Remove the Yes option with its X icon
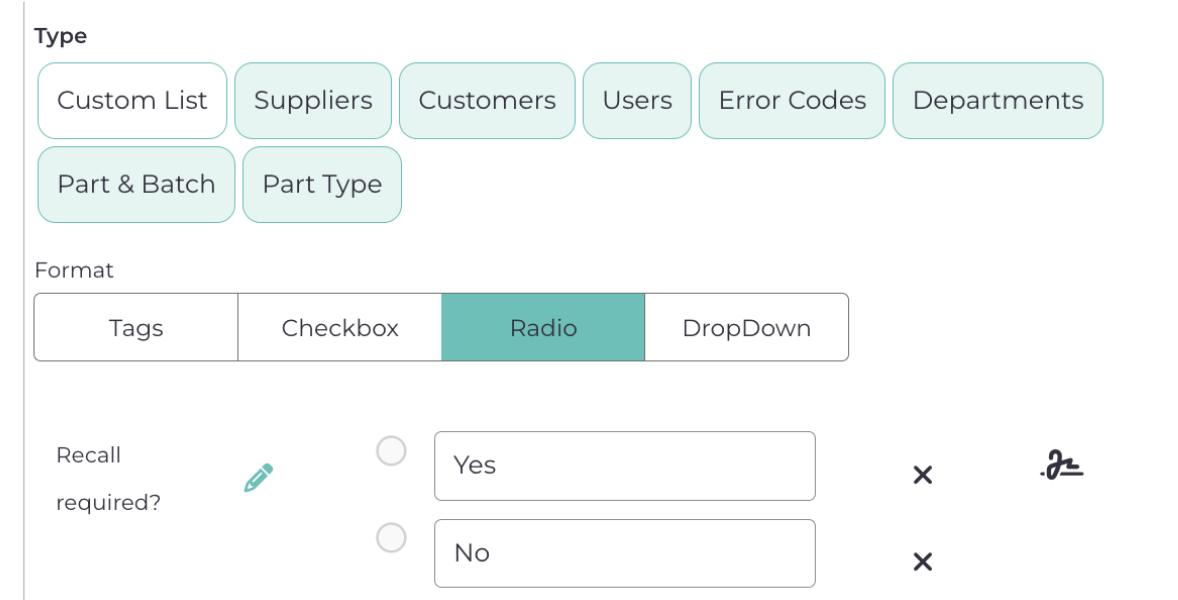 922,476
